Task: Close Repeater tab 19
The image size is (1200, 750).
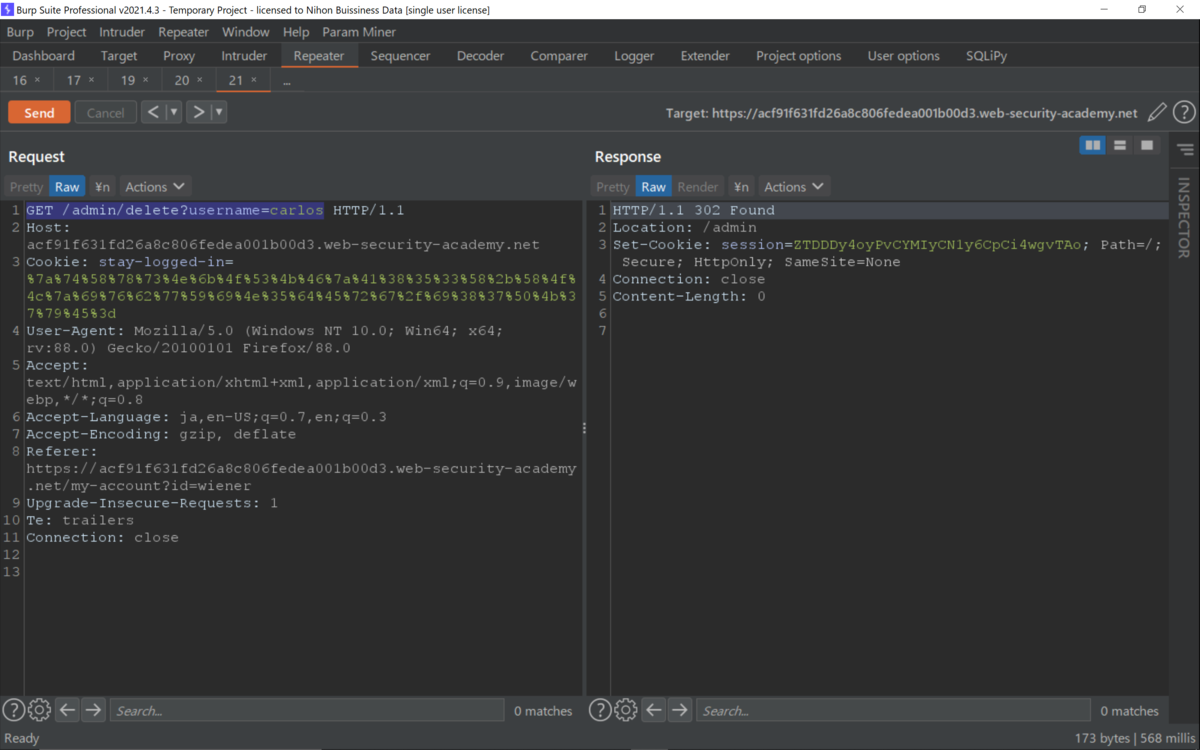Action: click(x=146, y=80)
